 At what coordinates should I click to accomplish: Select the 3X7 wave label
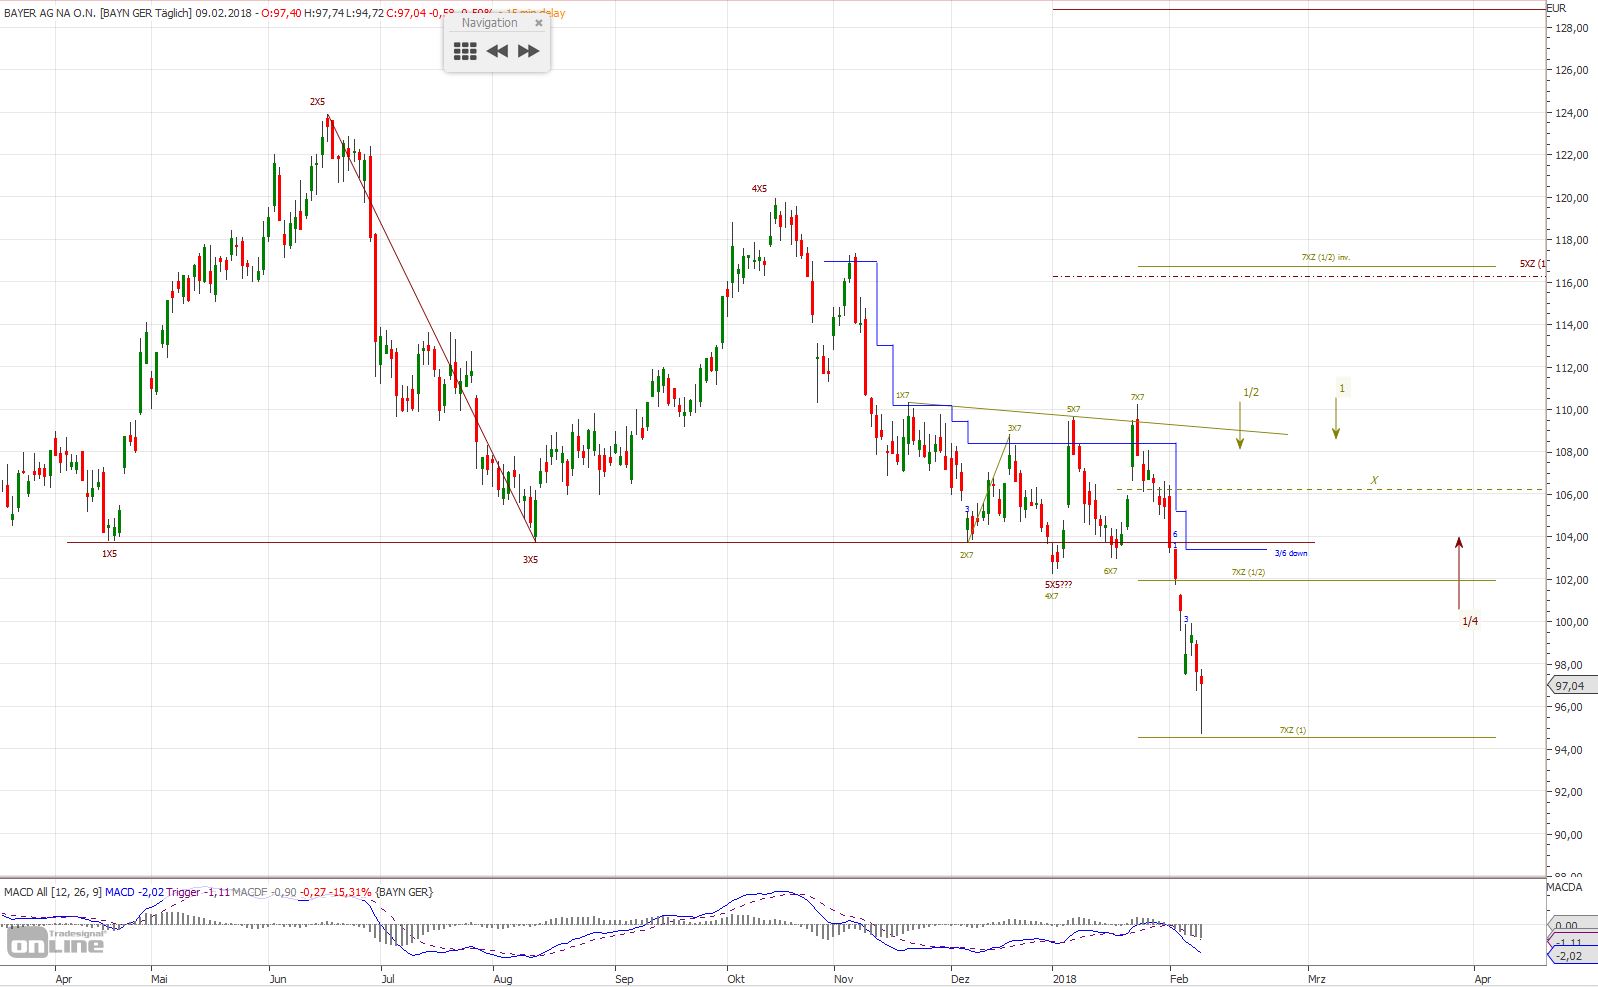[1014, 429]
